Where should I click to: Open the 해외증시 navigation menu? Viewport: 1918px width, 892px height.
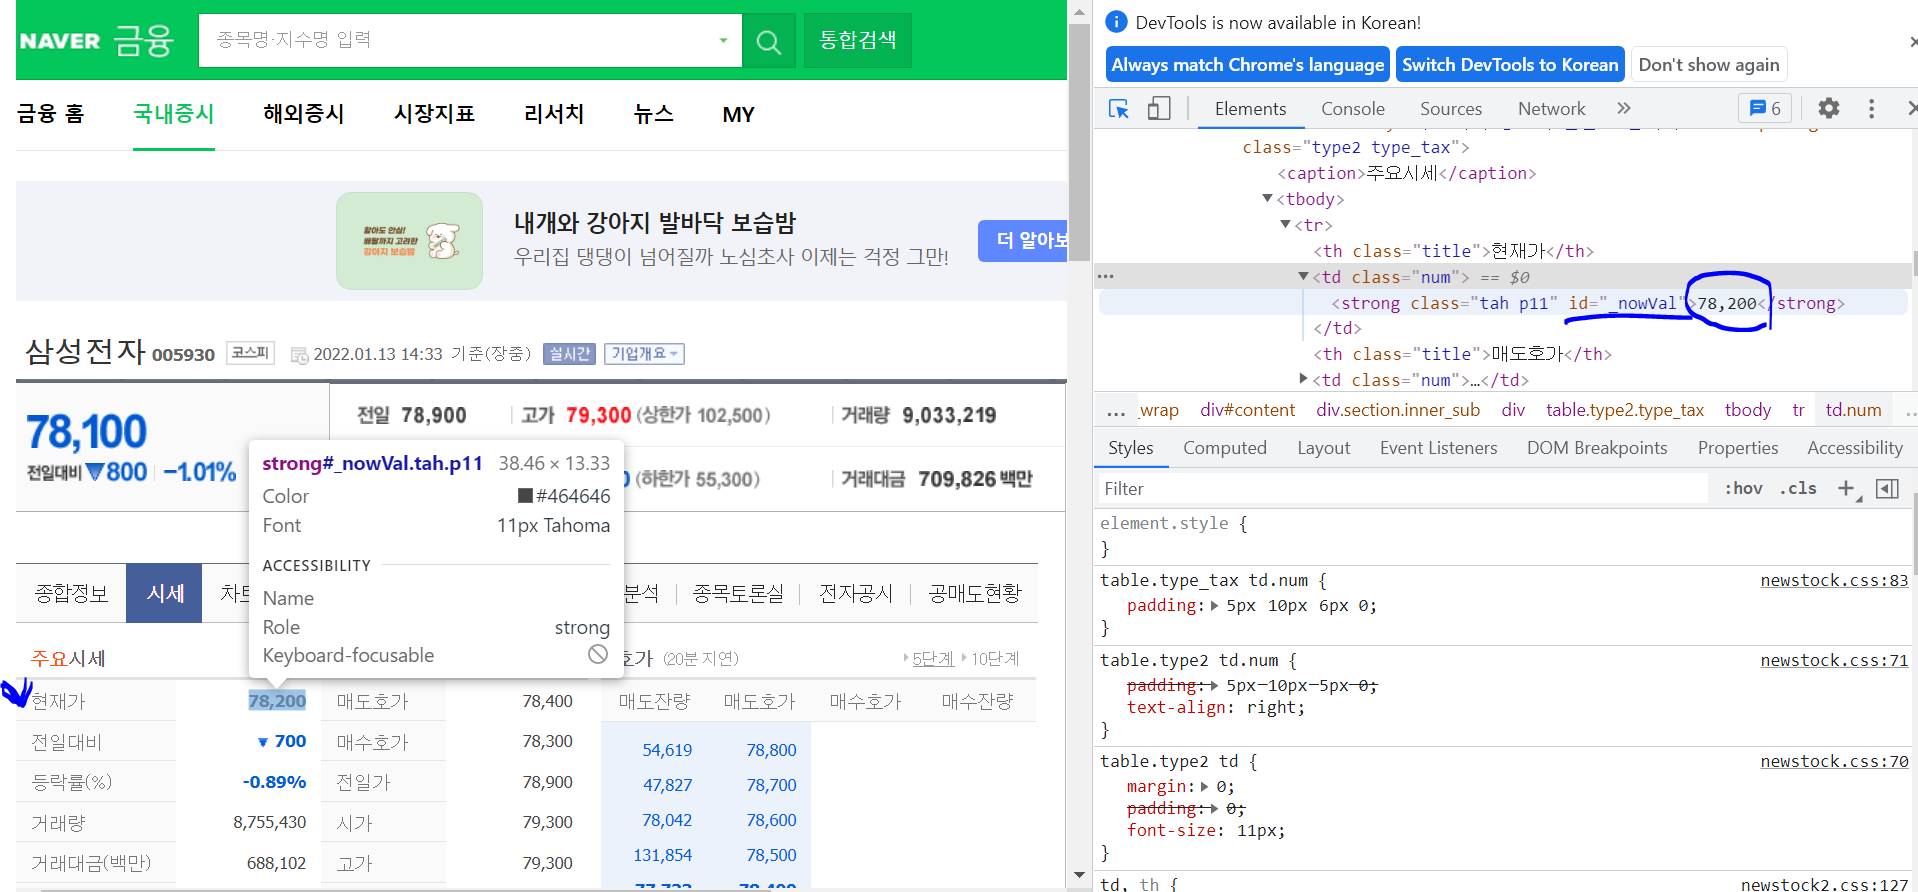click(303, 114)
